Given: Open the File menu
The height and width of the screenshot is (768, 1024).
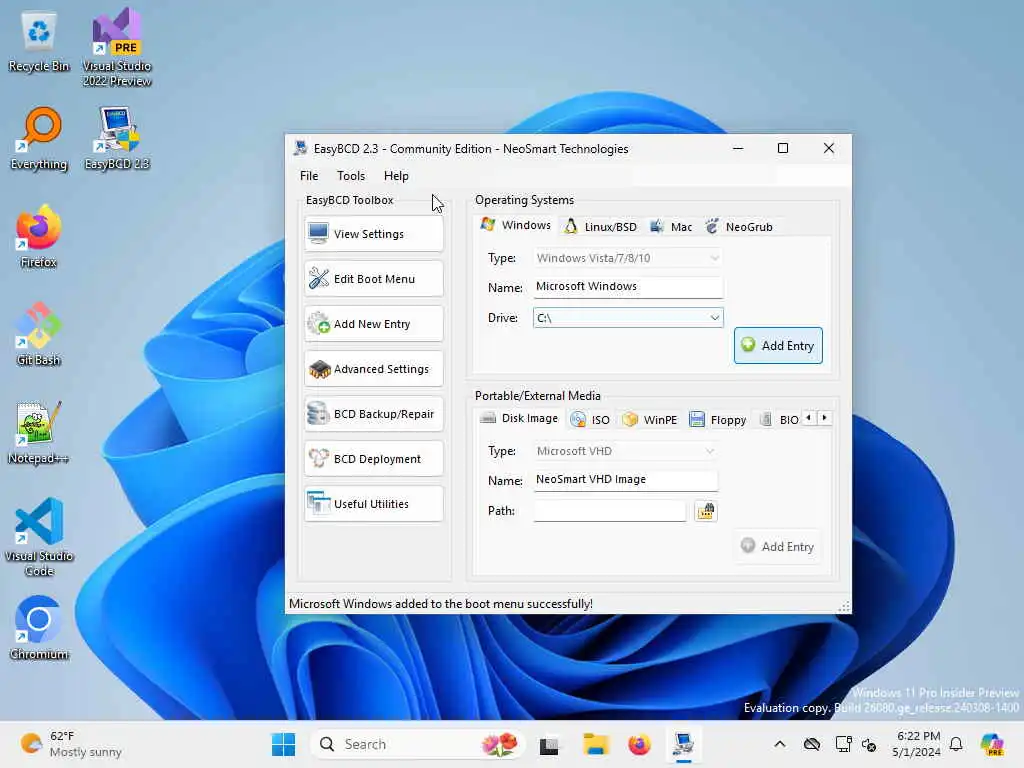Looking at the screenshot, I should click(x=309, y=176).
